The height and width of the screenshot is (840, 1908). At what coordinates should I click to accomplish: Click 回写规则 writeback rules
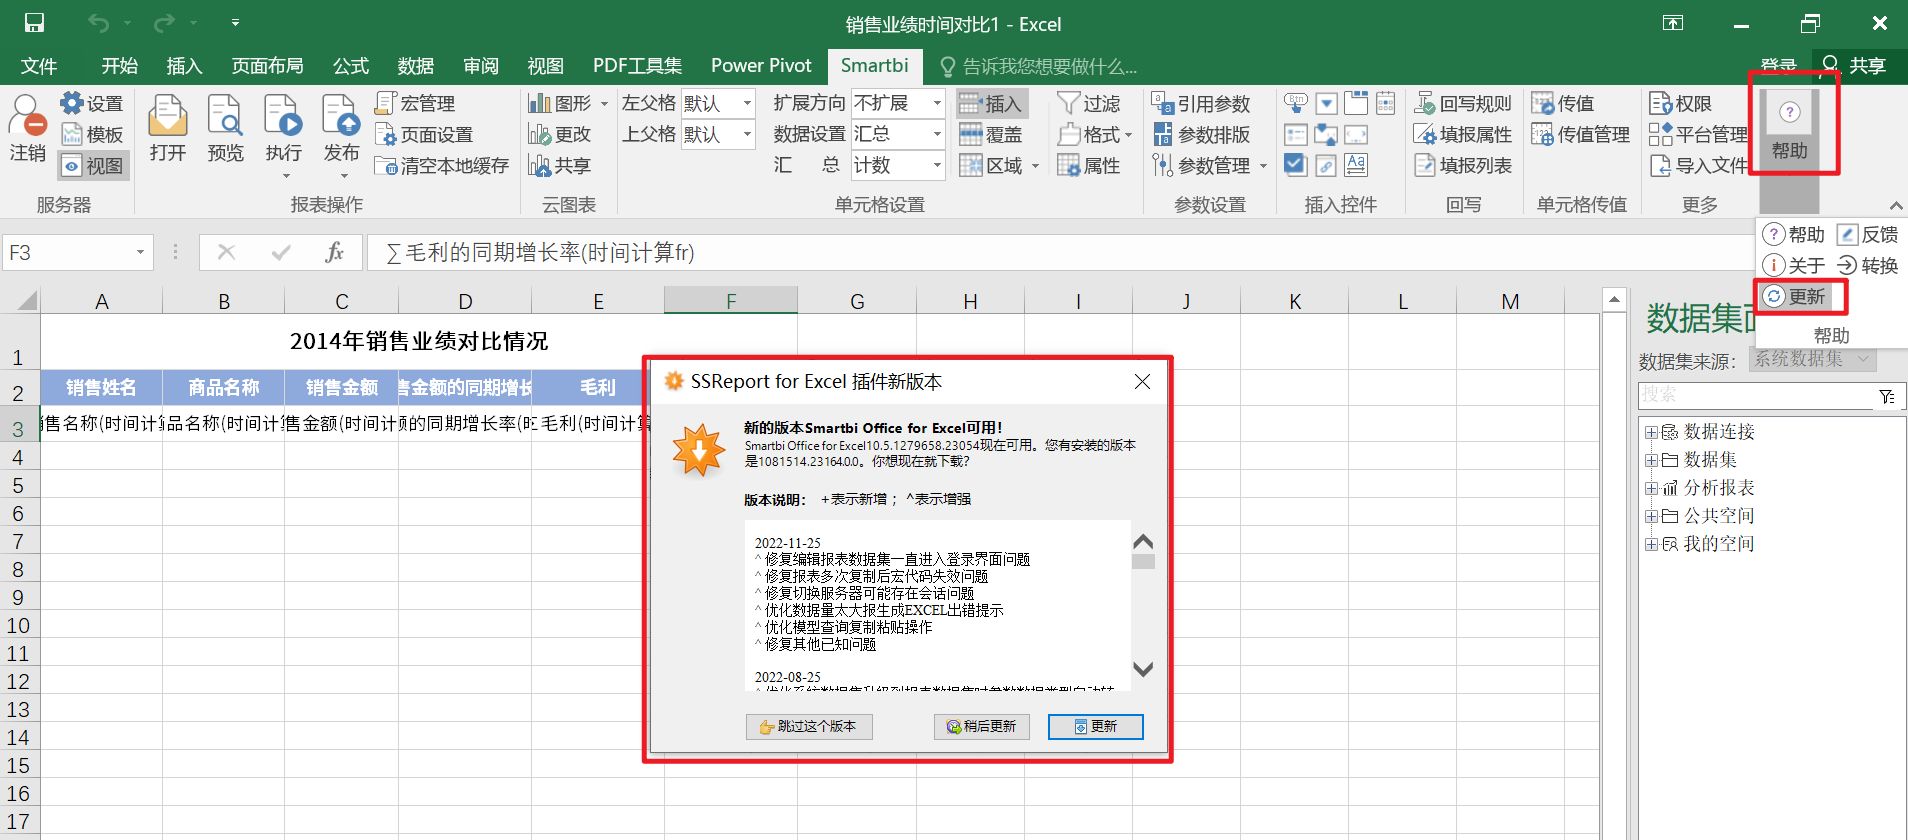pyautogui.click(x=1463, y=103)
